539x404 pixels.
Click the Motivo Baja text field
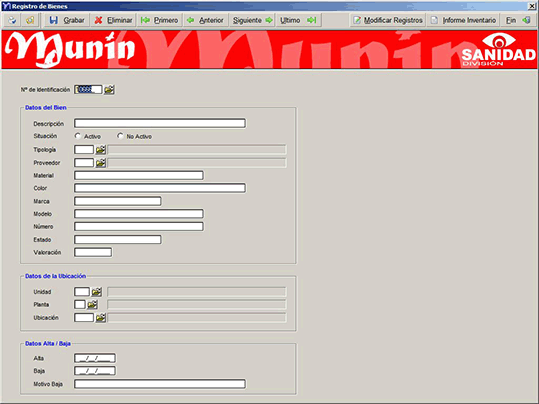coord(160,384)
